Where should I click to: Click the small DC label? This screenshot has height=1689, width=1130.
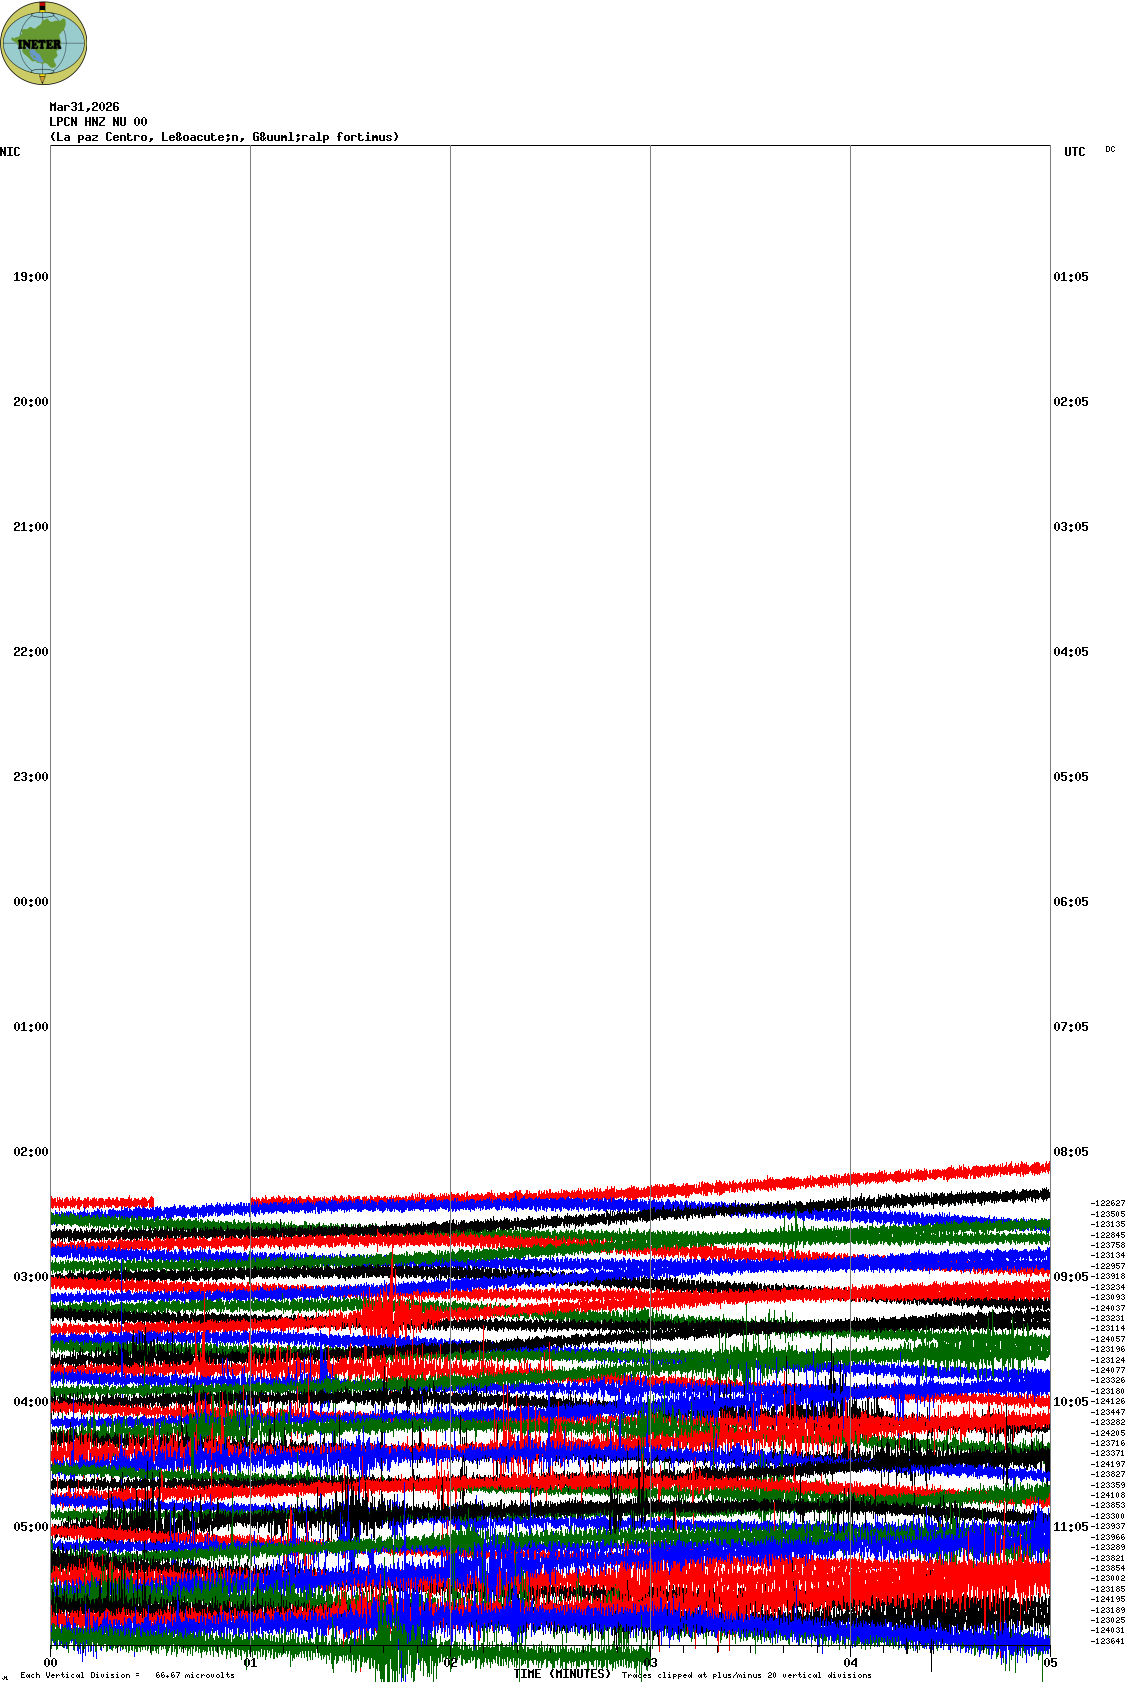point(1110,149)
